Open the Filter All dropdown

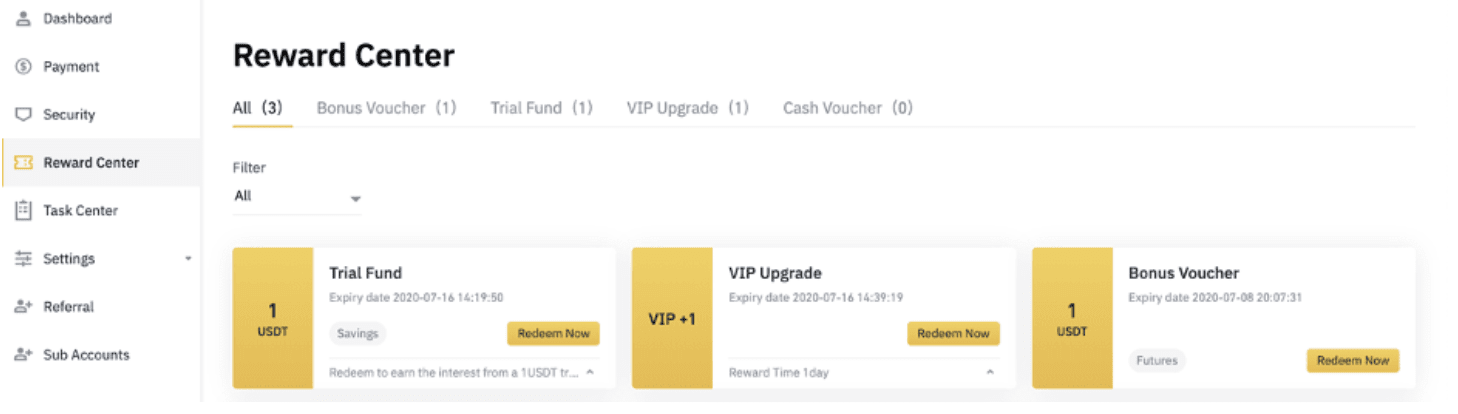297,197
